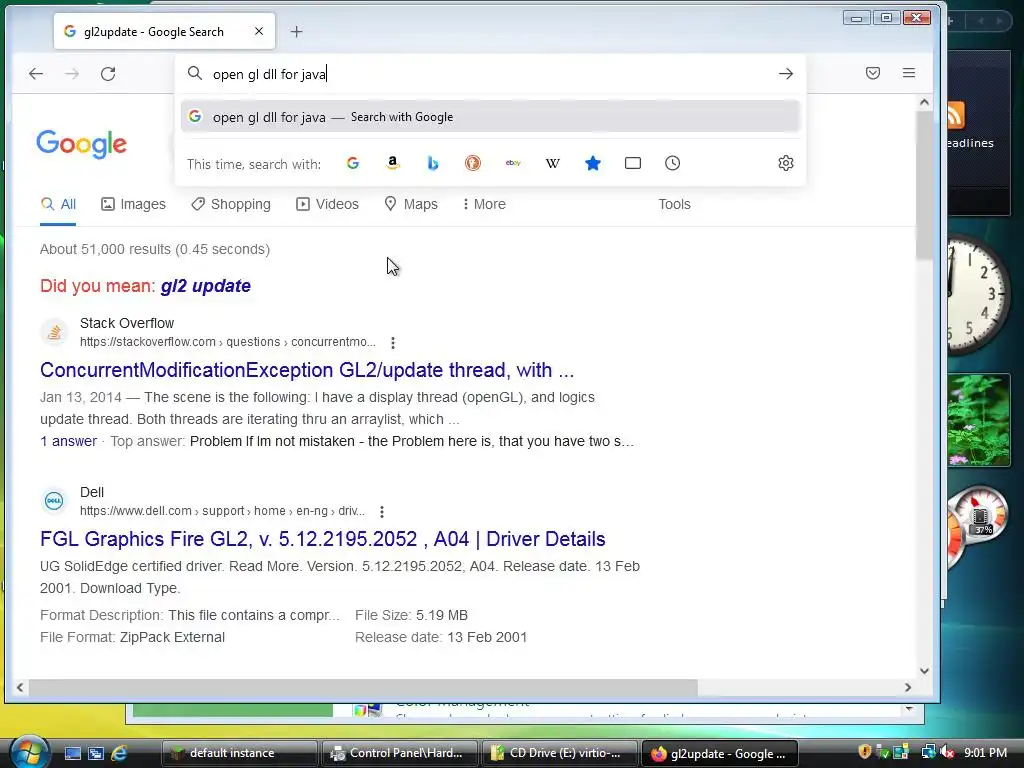
Task: Click the 'About 51,000 results' text
Action: 155,249
